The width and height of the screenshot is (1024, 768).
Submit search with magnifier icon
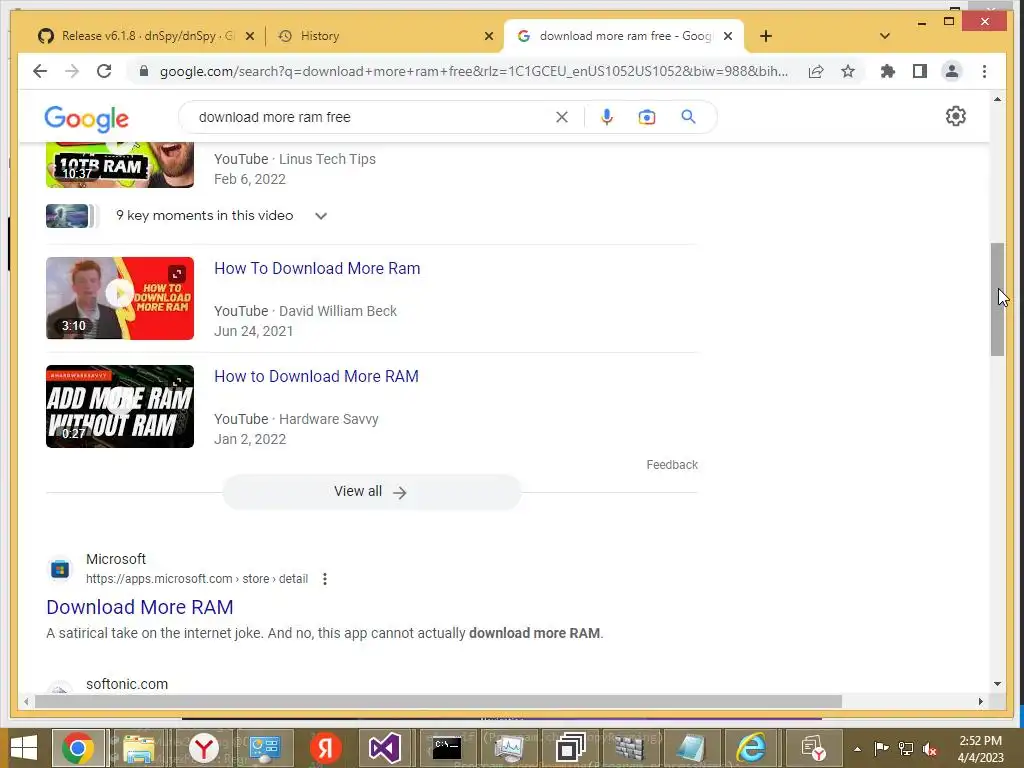pos(688,117)
